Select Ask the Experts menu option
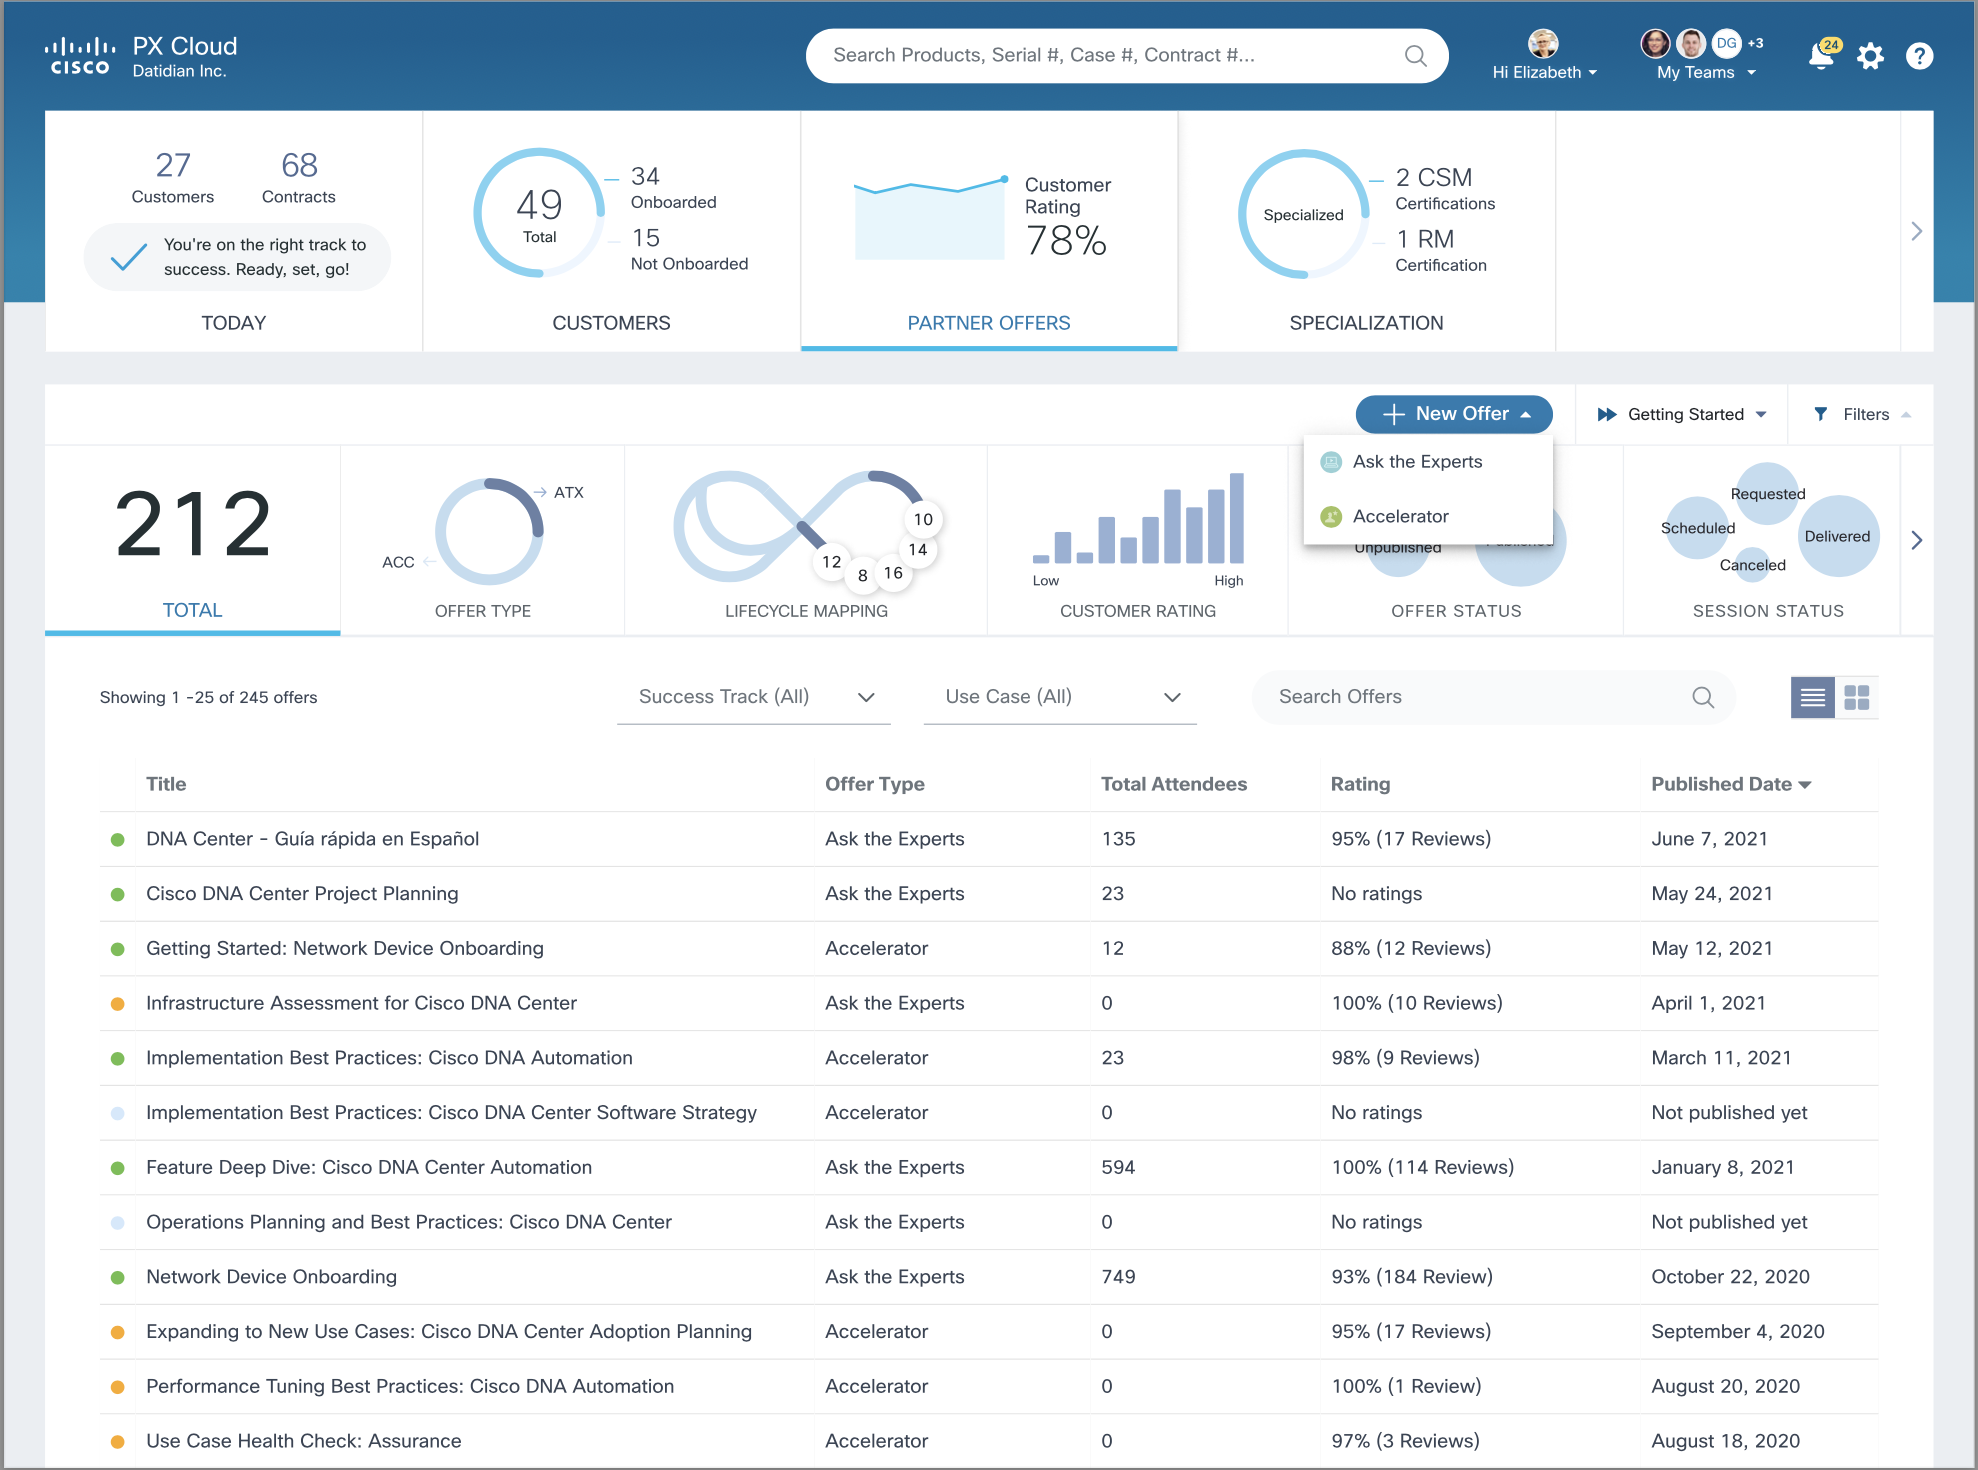 (1417, 462)
